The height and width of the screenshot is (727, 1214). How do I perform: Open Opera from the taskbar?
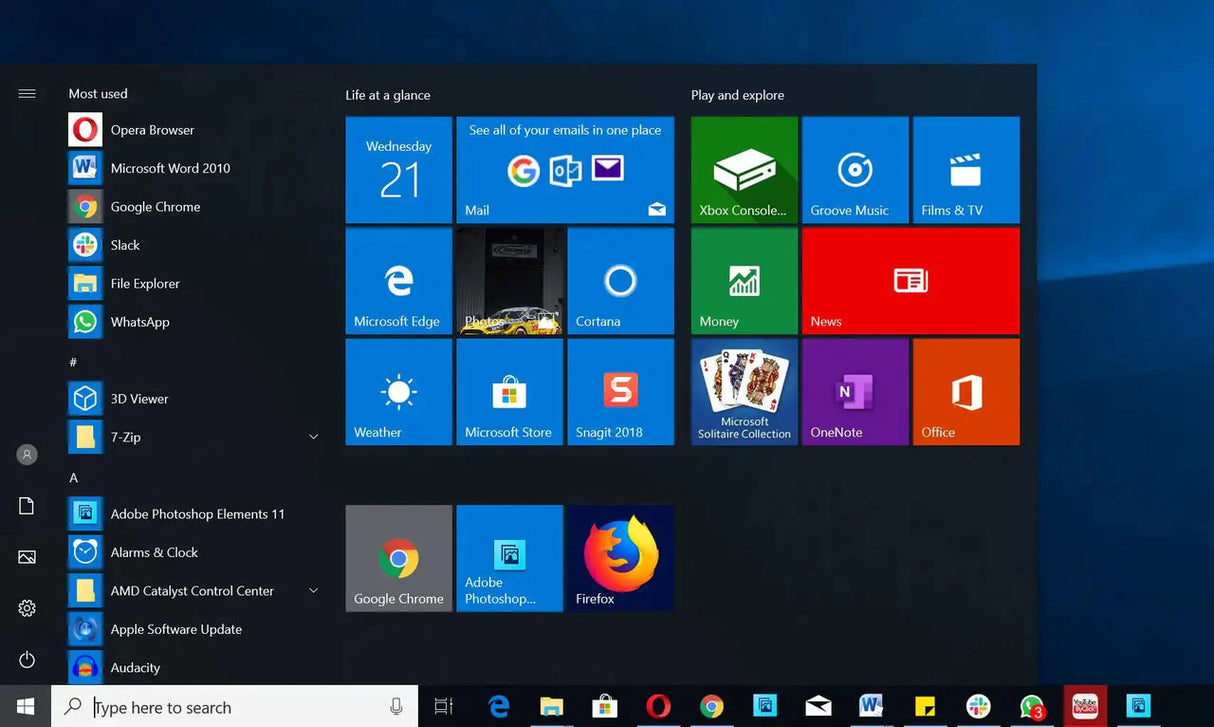click(x=657, y=706)
